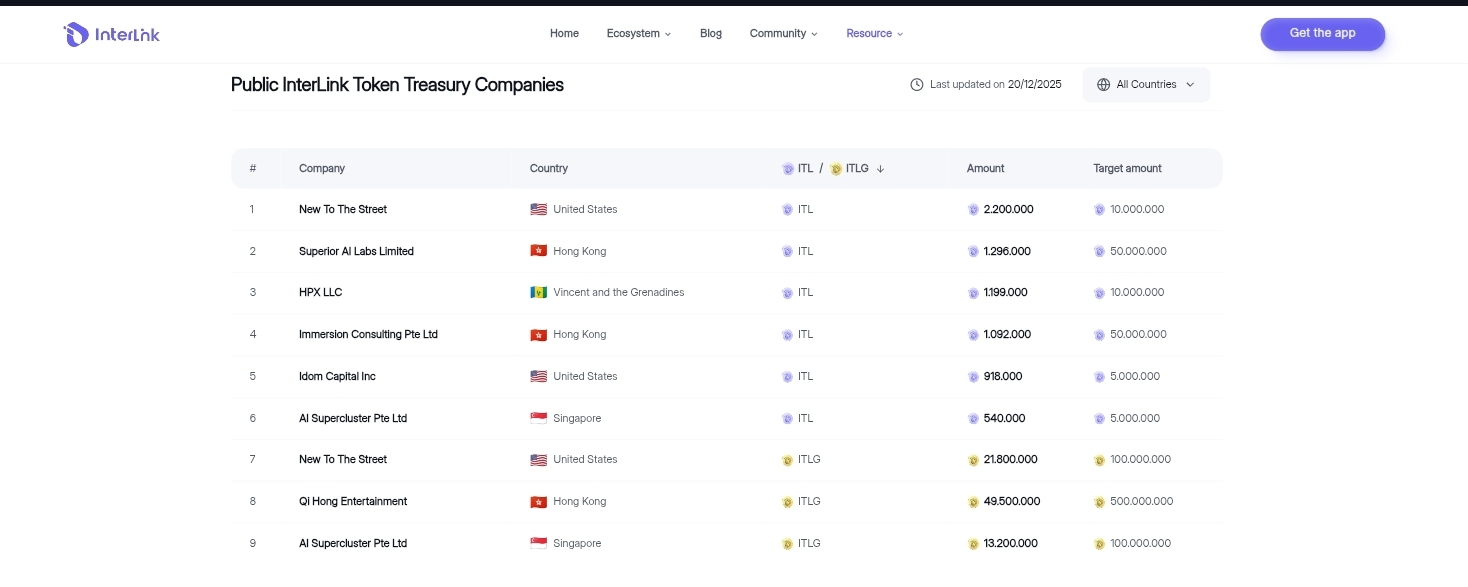
Task: Expand the Ecosystem menu
Action: pos(639,34)
